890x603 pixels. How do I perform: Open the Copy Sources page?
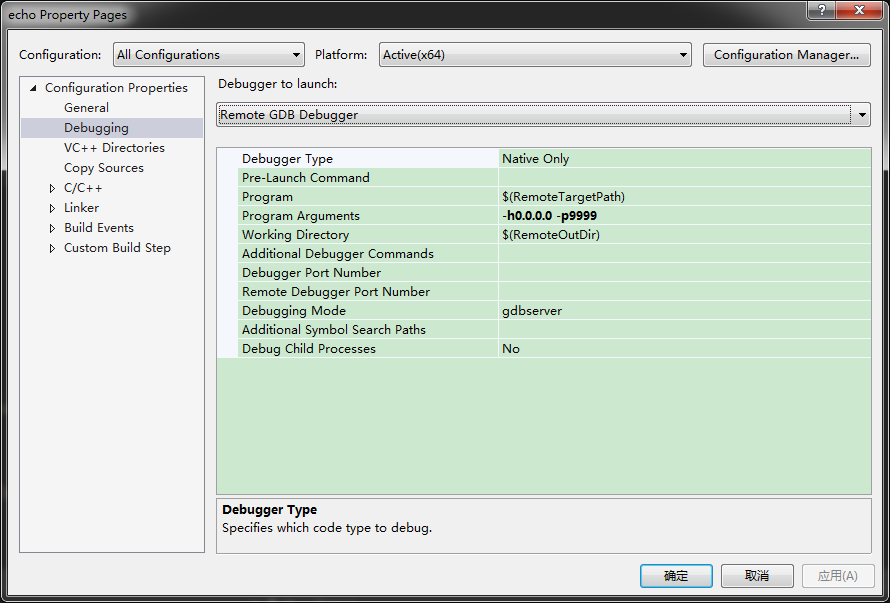click(x=104, y=168)
